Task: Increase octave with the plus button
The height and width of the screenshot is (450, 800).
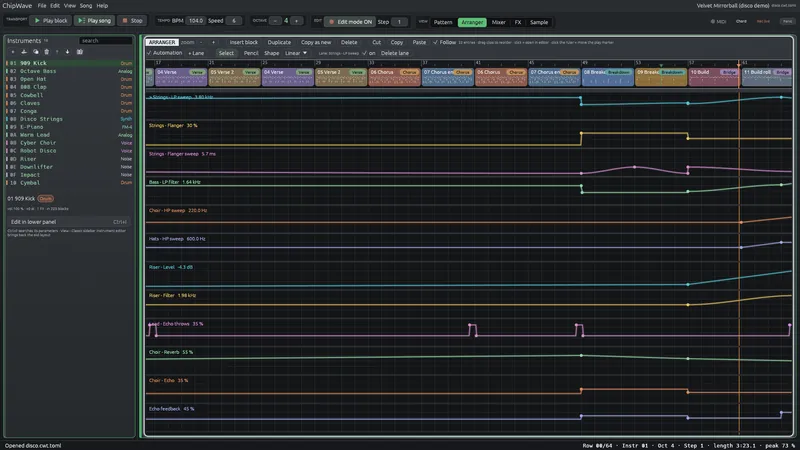Action: click(296, 20)
